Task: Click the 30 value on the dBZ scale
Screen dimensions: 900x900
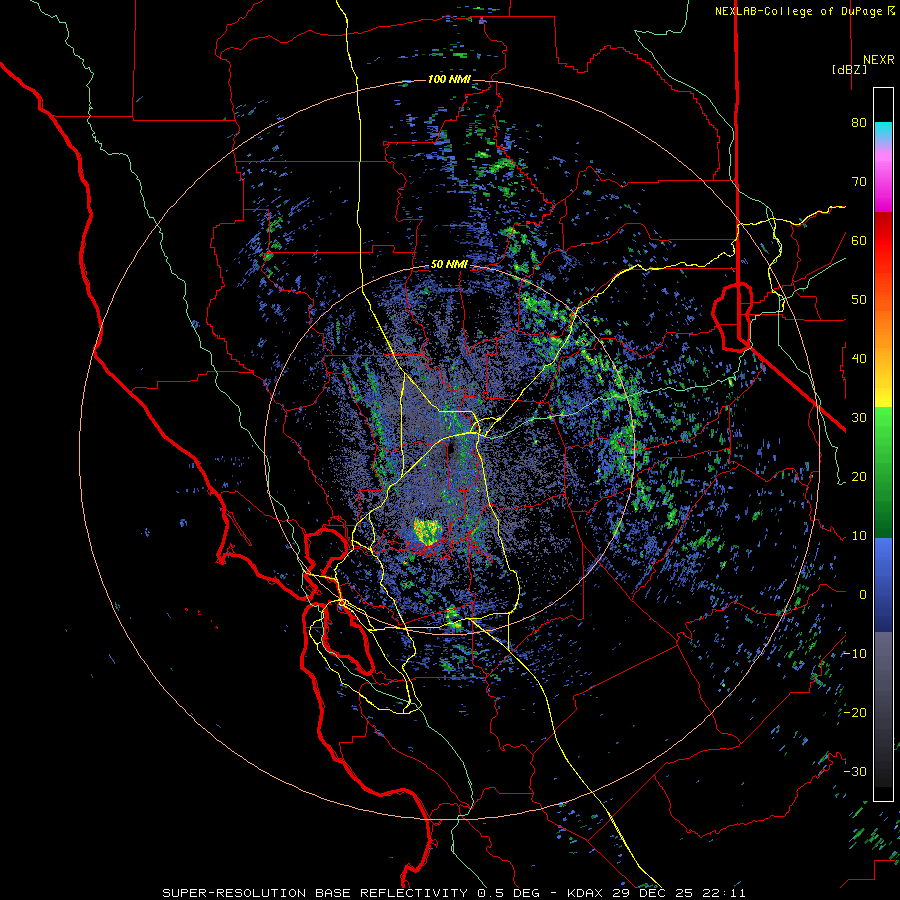Action: click(x=859, y=417)
